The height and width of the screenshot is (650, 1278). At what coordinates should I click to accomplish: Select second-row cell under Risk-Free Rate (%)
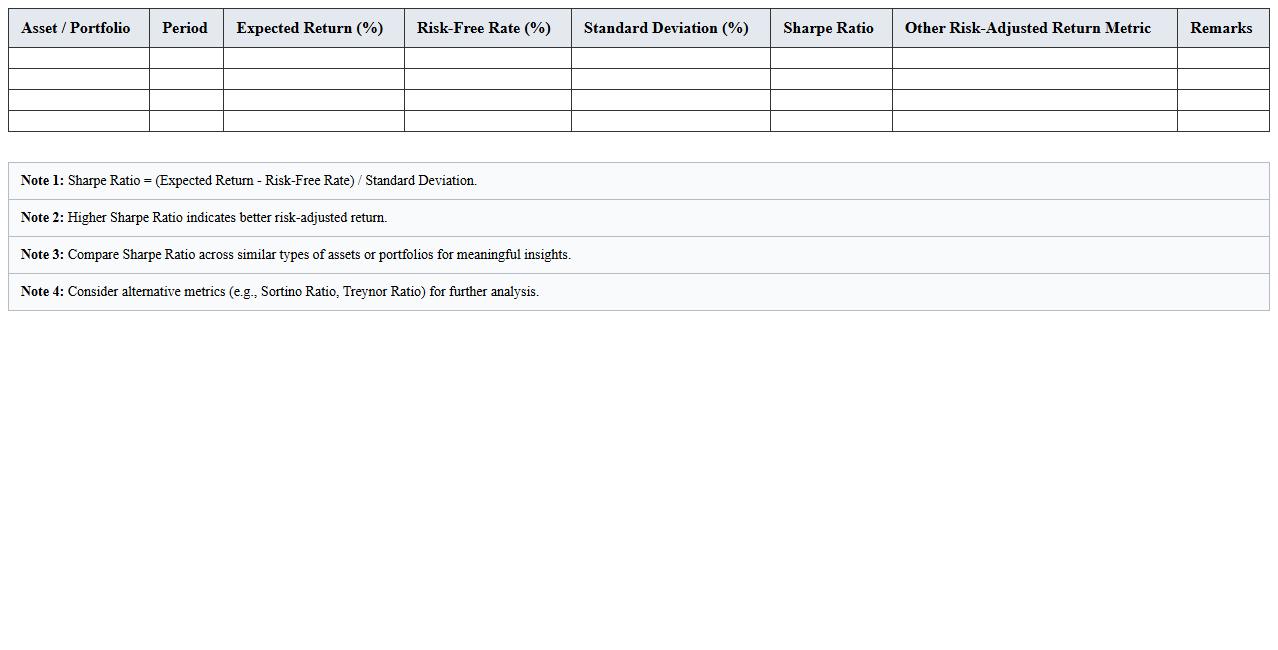coord(488,79)
